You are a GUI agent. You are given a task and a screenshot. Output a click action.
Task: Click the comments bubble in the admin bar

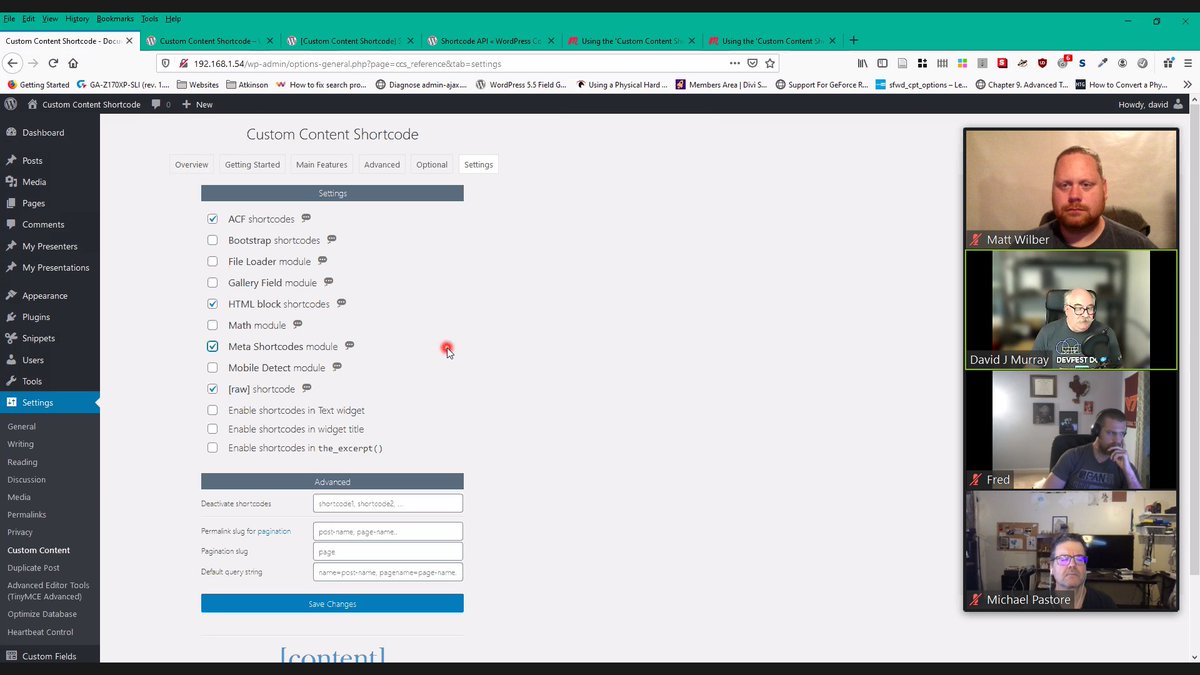point(160,104)
